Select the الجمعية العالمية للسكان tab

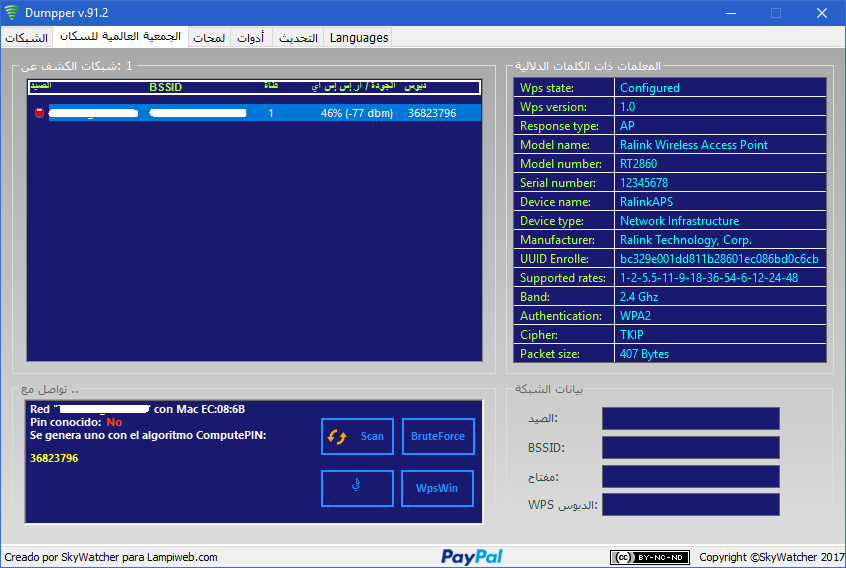tap(120, 36)
